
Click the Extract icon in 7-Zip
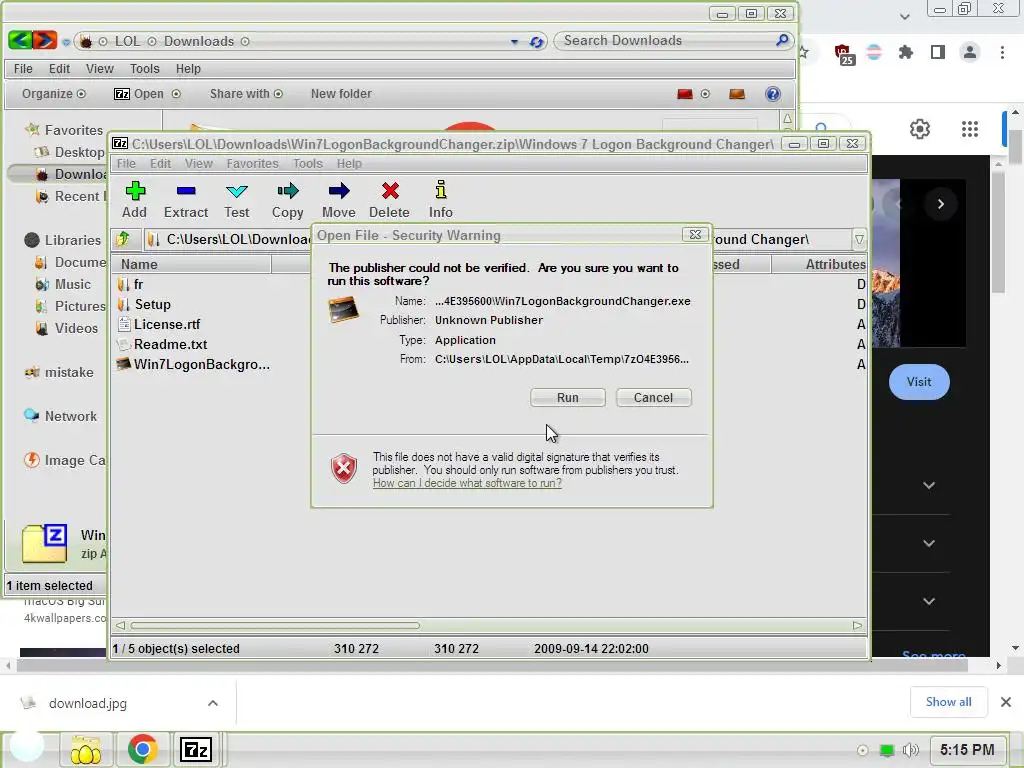[x=185, y=200]
